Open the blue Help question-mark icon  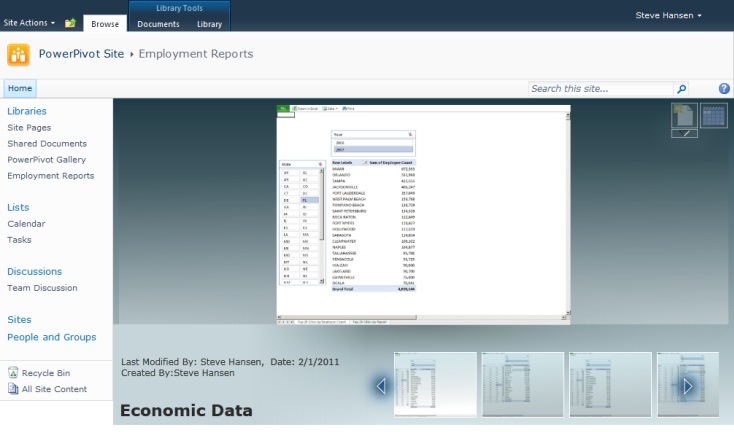(x=724, y=88)
